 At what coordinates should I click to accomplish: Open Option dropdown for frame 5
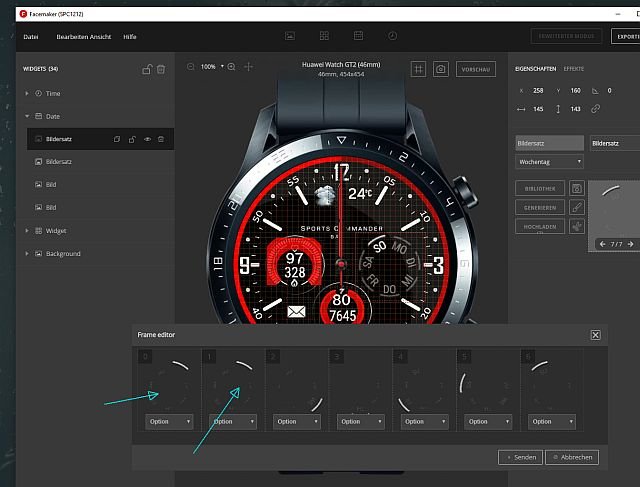(488, 422)
